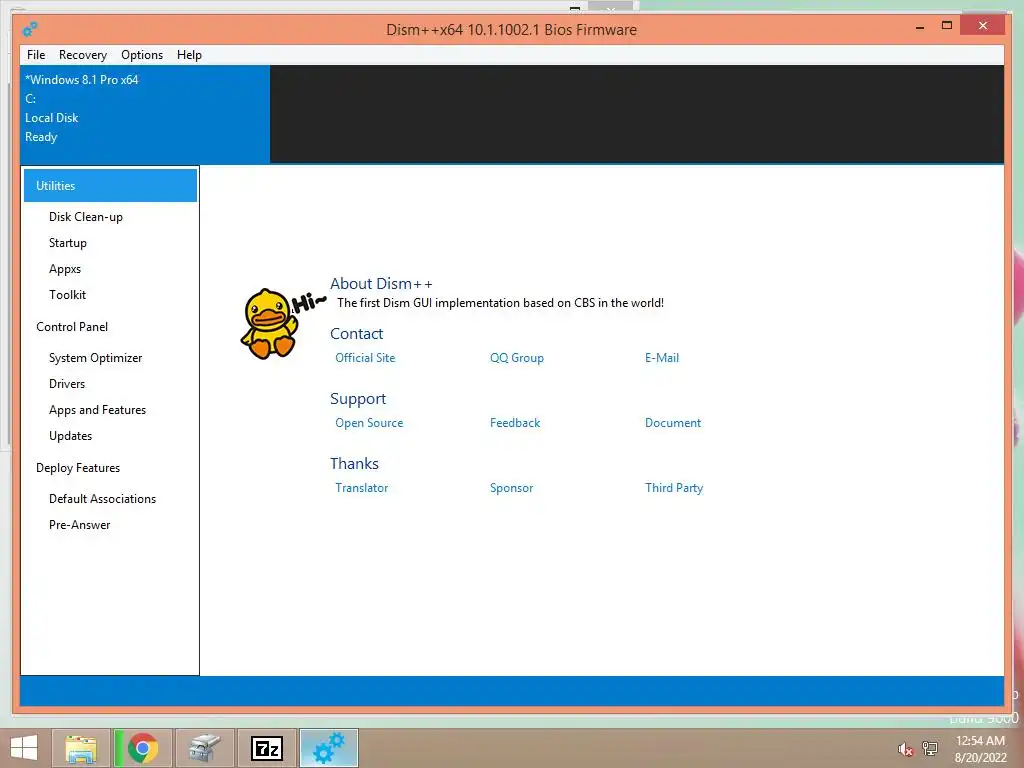Open the File menu
1024x768 pixels.
pyautogui.click(x=36, y=55)
